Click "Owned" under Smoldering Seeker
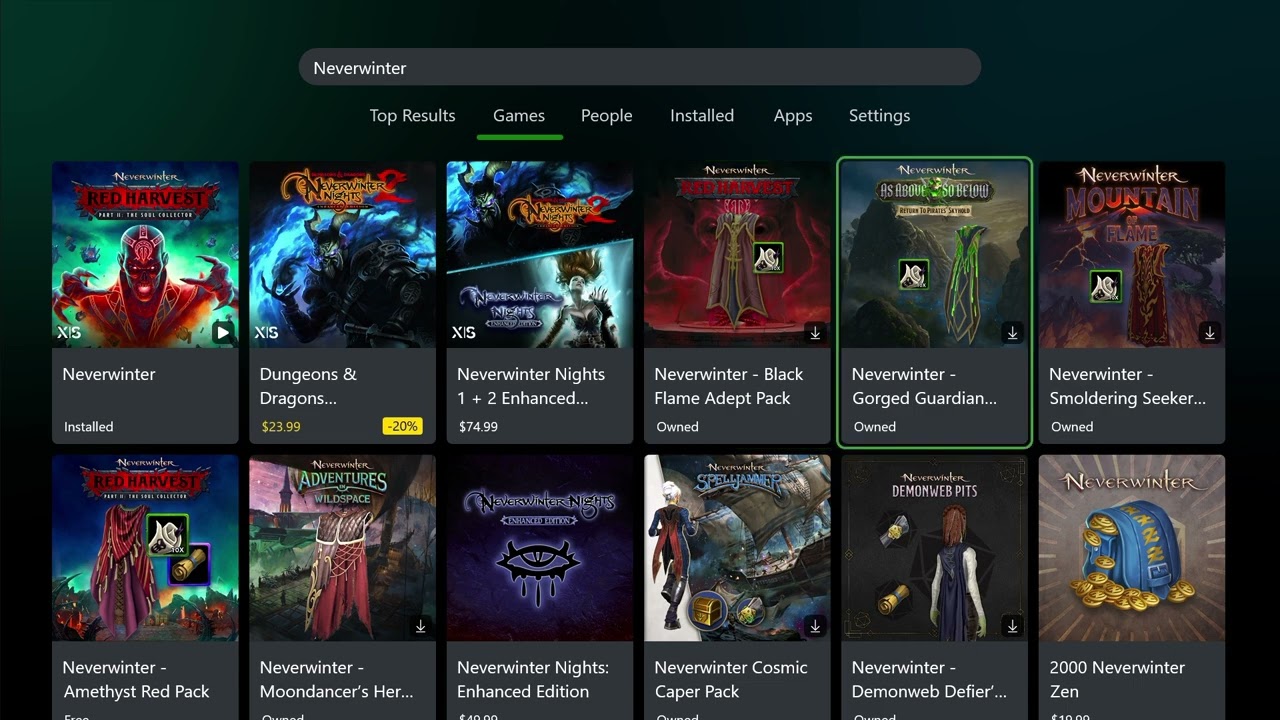This screenshot has height=720, width=1280. coord(1072,427)
